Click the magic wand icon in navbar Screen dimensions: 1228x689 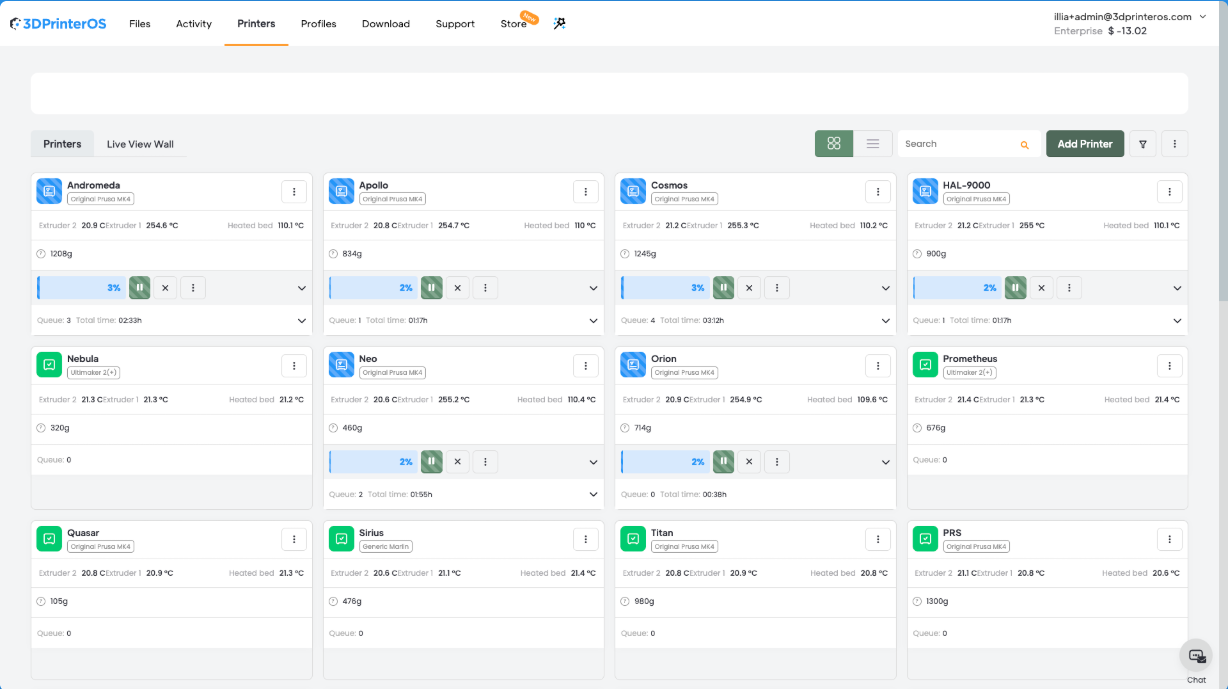coord(560,23)
